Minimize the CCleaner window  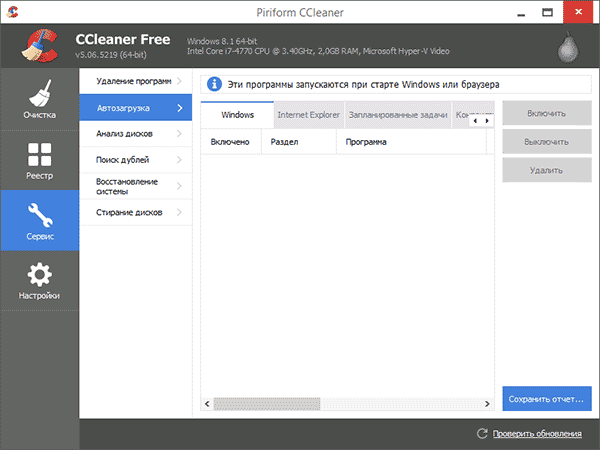pyautogui.click(x=521, y=13)
